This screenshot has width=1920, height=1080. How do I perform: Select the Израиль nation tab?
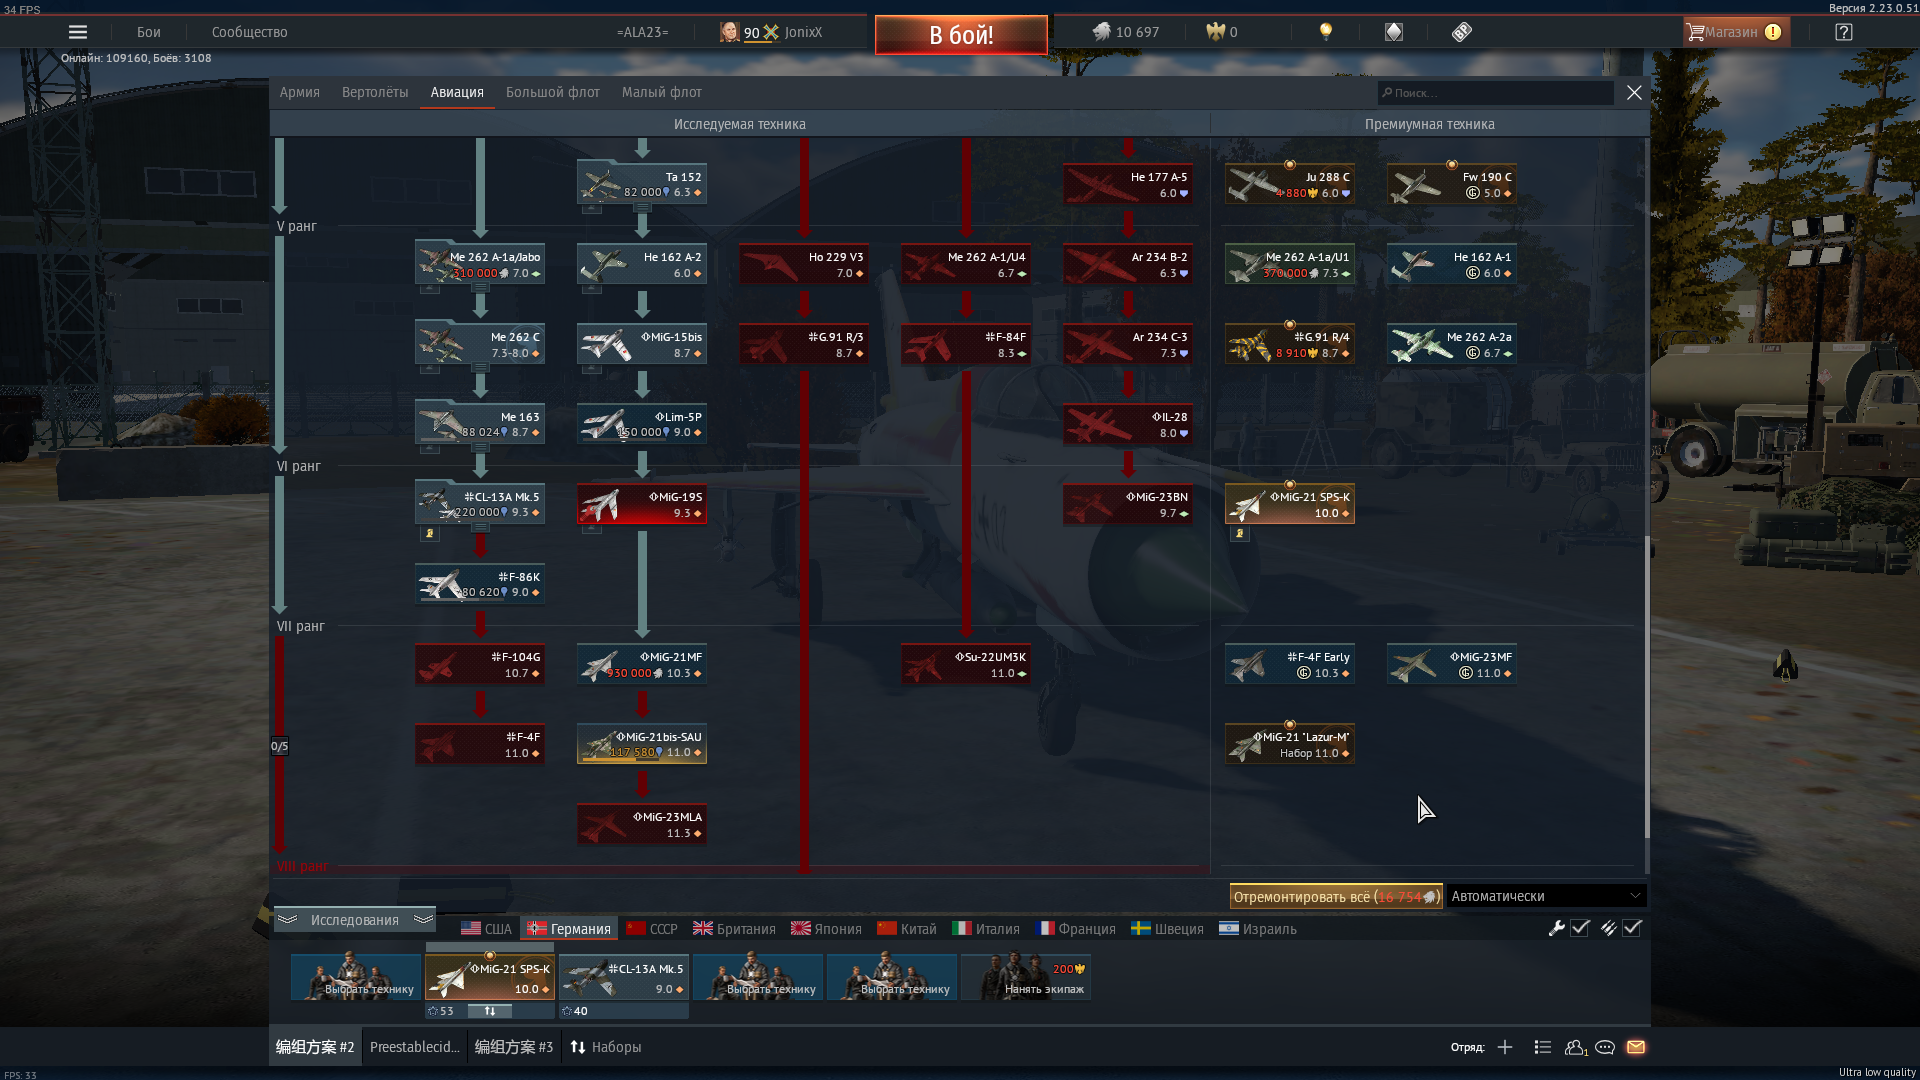pyautogui.click(x=1258, y=929)
